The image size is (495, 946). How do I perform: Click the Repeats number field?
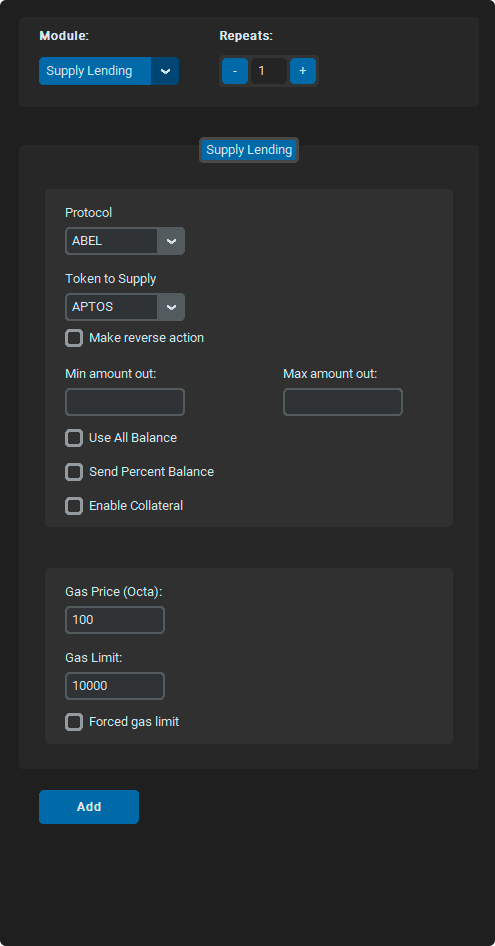269,71
